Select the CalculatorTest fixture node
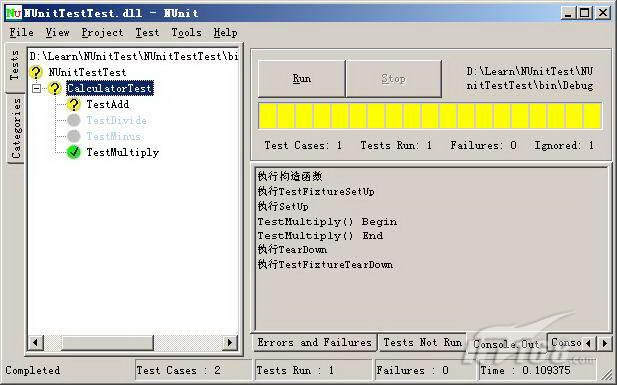Viewport: 617px width, 385px height. [109, 88]
